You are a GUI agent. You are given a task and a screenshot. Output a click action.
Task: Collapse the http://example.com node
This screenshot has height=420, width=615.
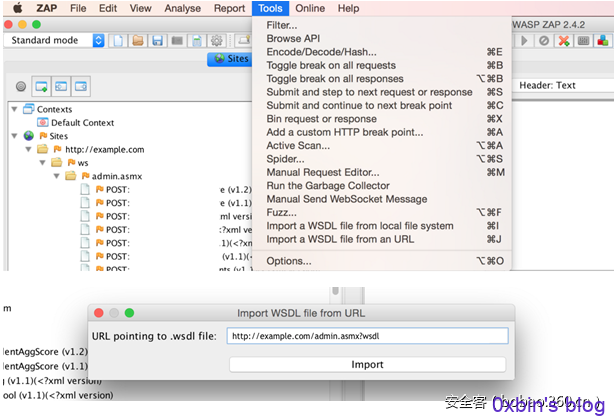tap(29, 149)
